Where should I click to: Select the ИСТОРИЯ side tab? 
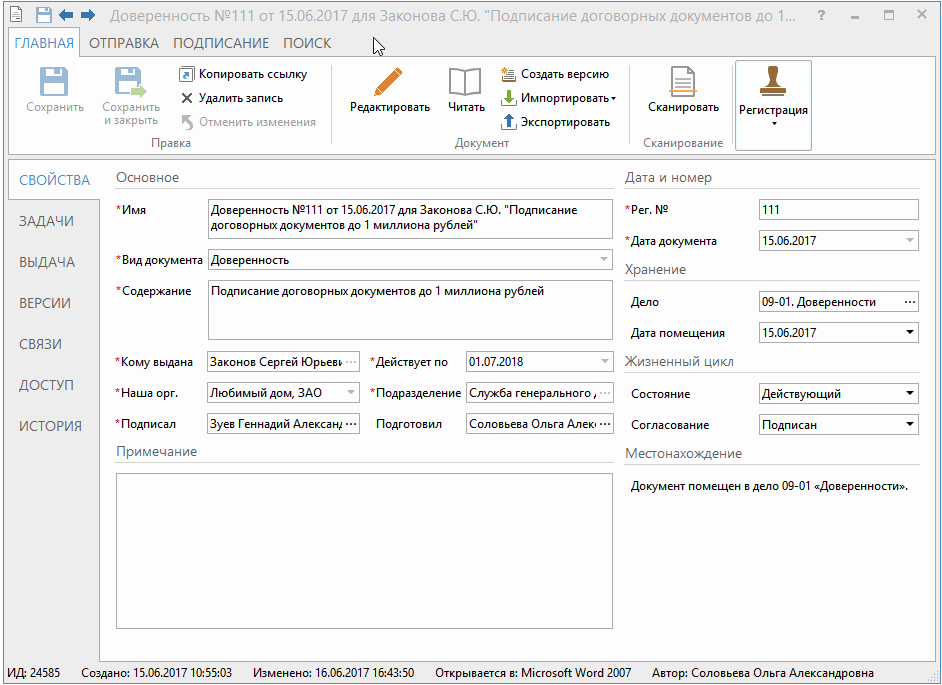click(50, 426)
